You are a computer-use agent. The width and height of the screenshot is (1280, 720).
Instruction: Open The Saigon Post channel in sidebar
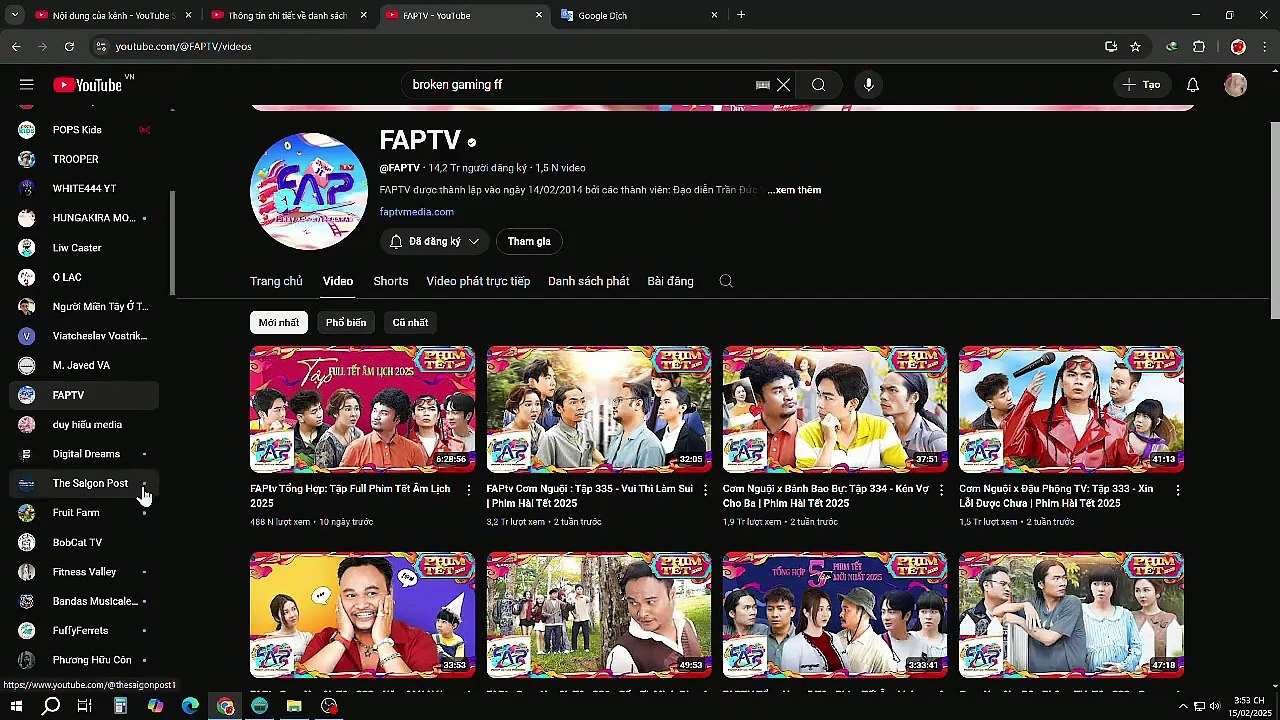[84, 483]
